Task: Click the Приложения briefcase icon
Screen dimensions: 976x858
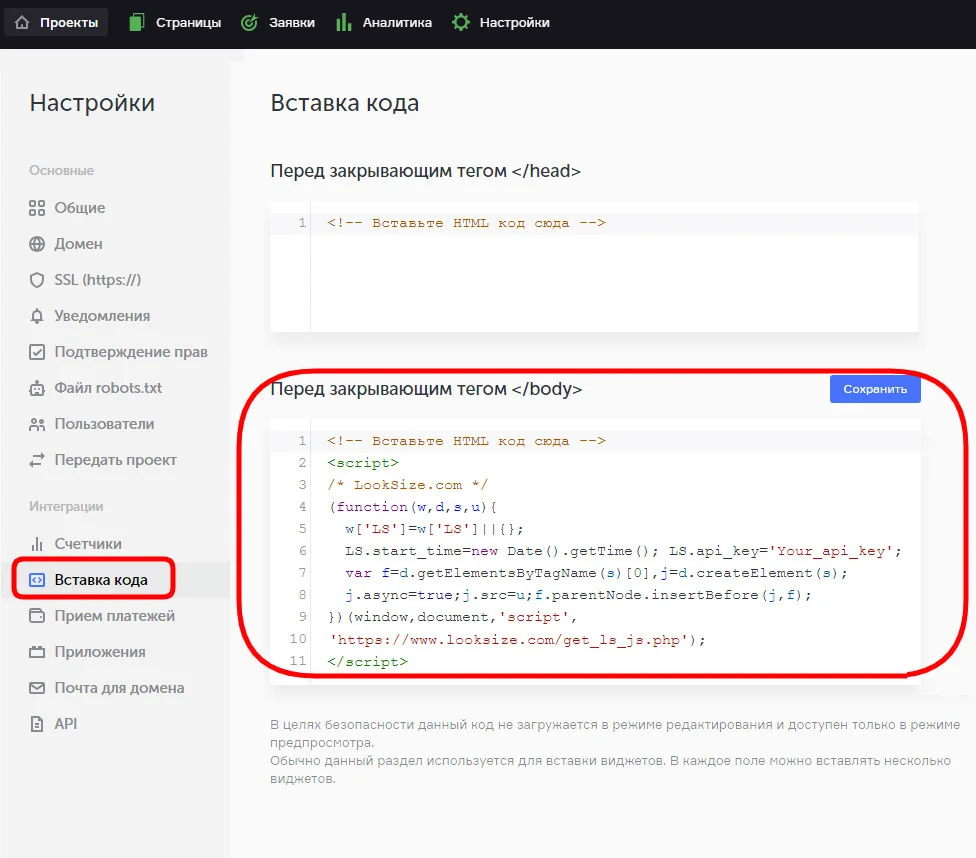Action: (37, 652)
